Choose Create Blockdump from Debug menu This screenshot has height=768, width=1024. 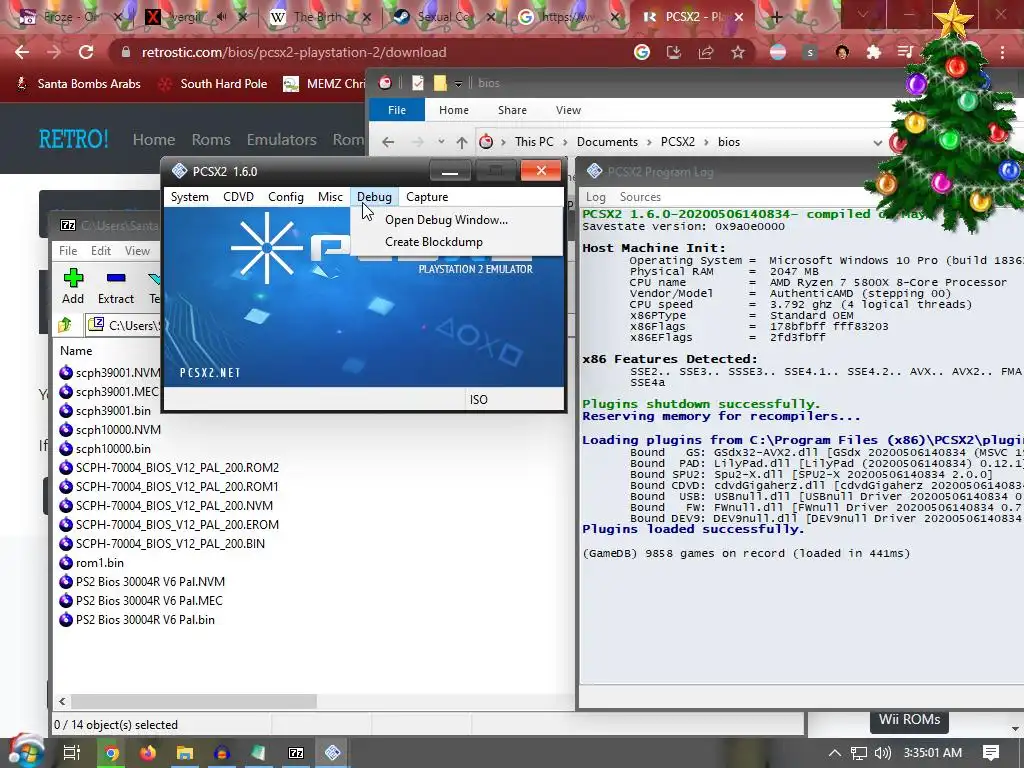tap(434, 242)
